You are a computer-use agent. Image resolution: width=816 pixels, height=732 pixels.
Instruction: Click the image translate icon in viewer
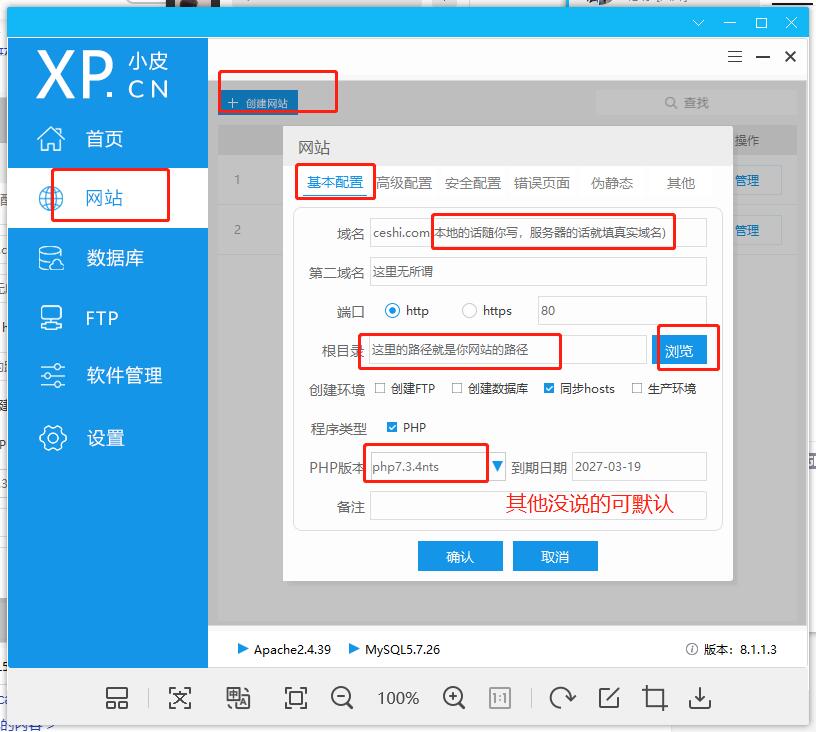click(x=238, y=698)
